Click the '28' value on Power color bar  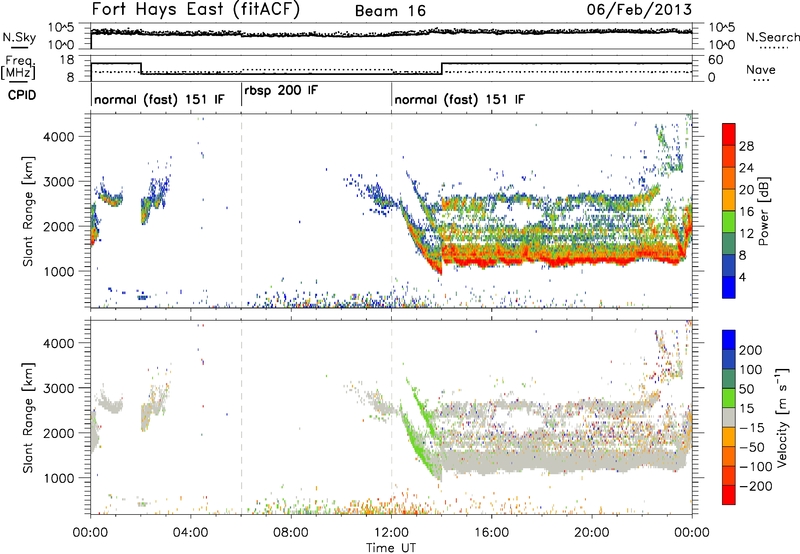click(746, 146)
